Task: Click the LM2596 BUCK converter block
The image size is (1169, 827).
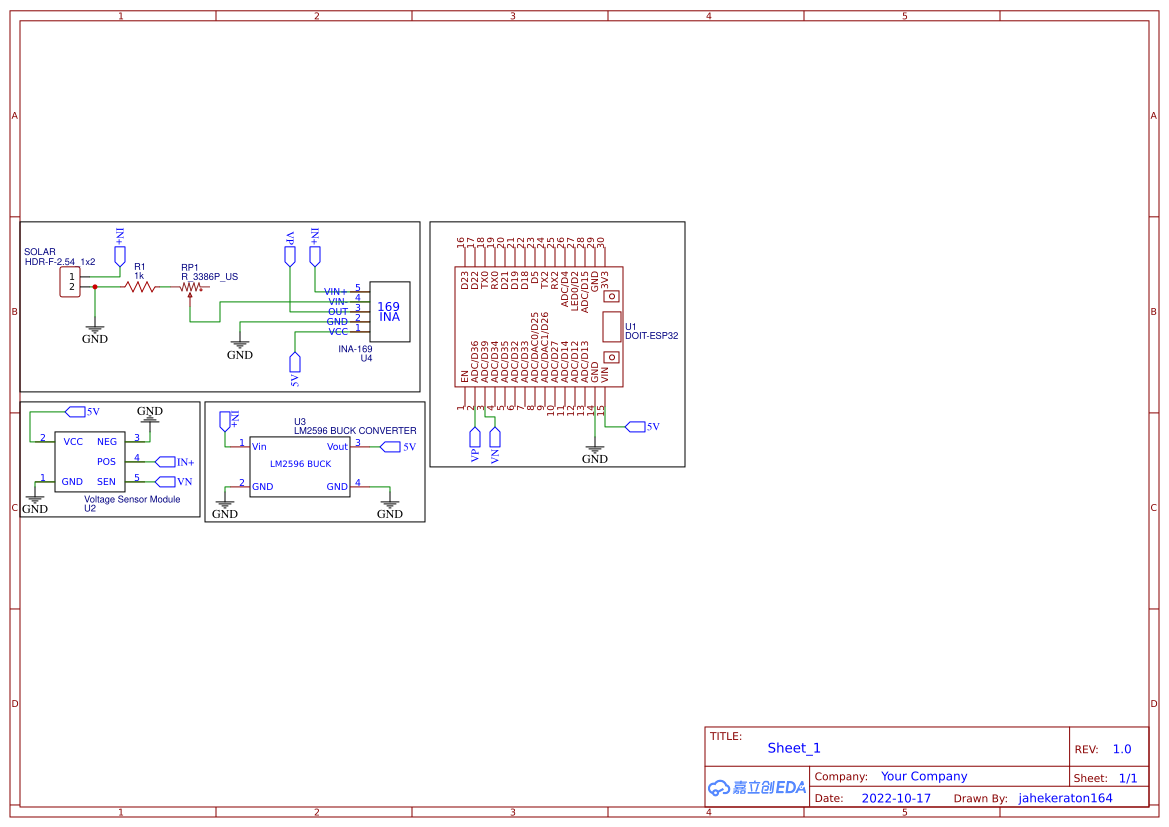Action: (300, 465)
